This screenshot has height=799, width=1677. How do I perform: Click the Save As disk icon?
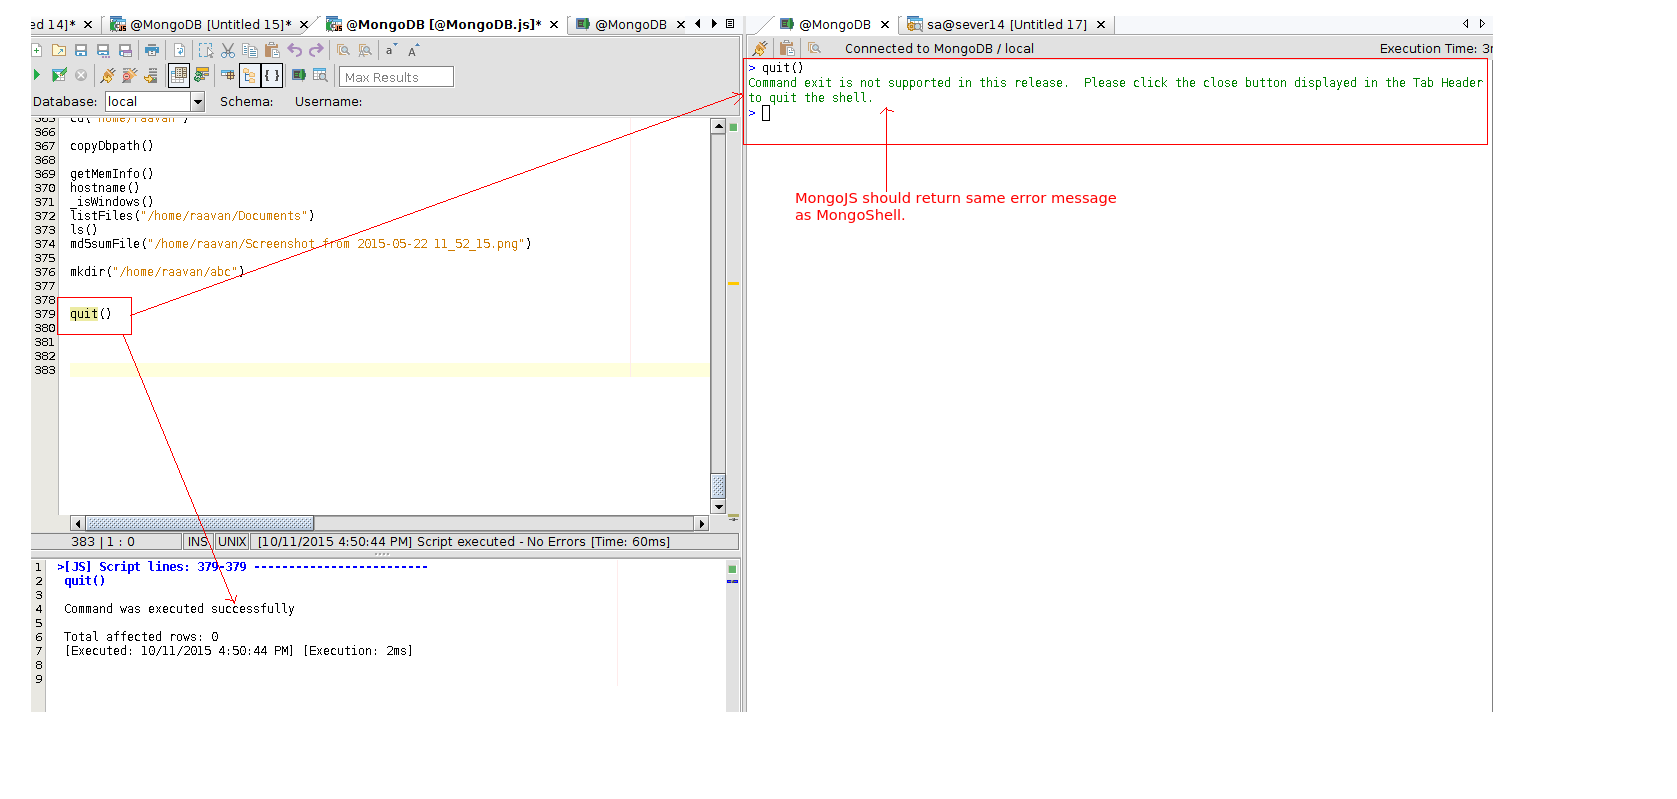[103, 50]
